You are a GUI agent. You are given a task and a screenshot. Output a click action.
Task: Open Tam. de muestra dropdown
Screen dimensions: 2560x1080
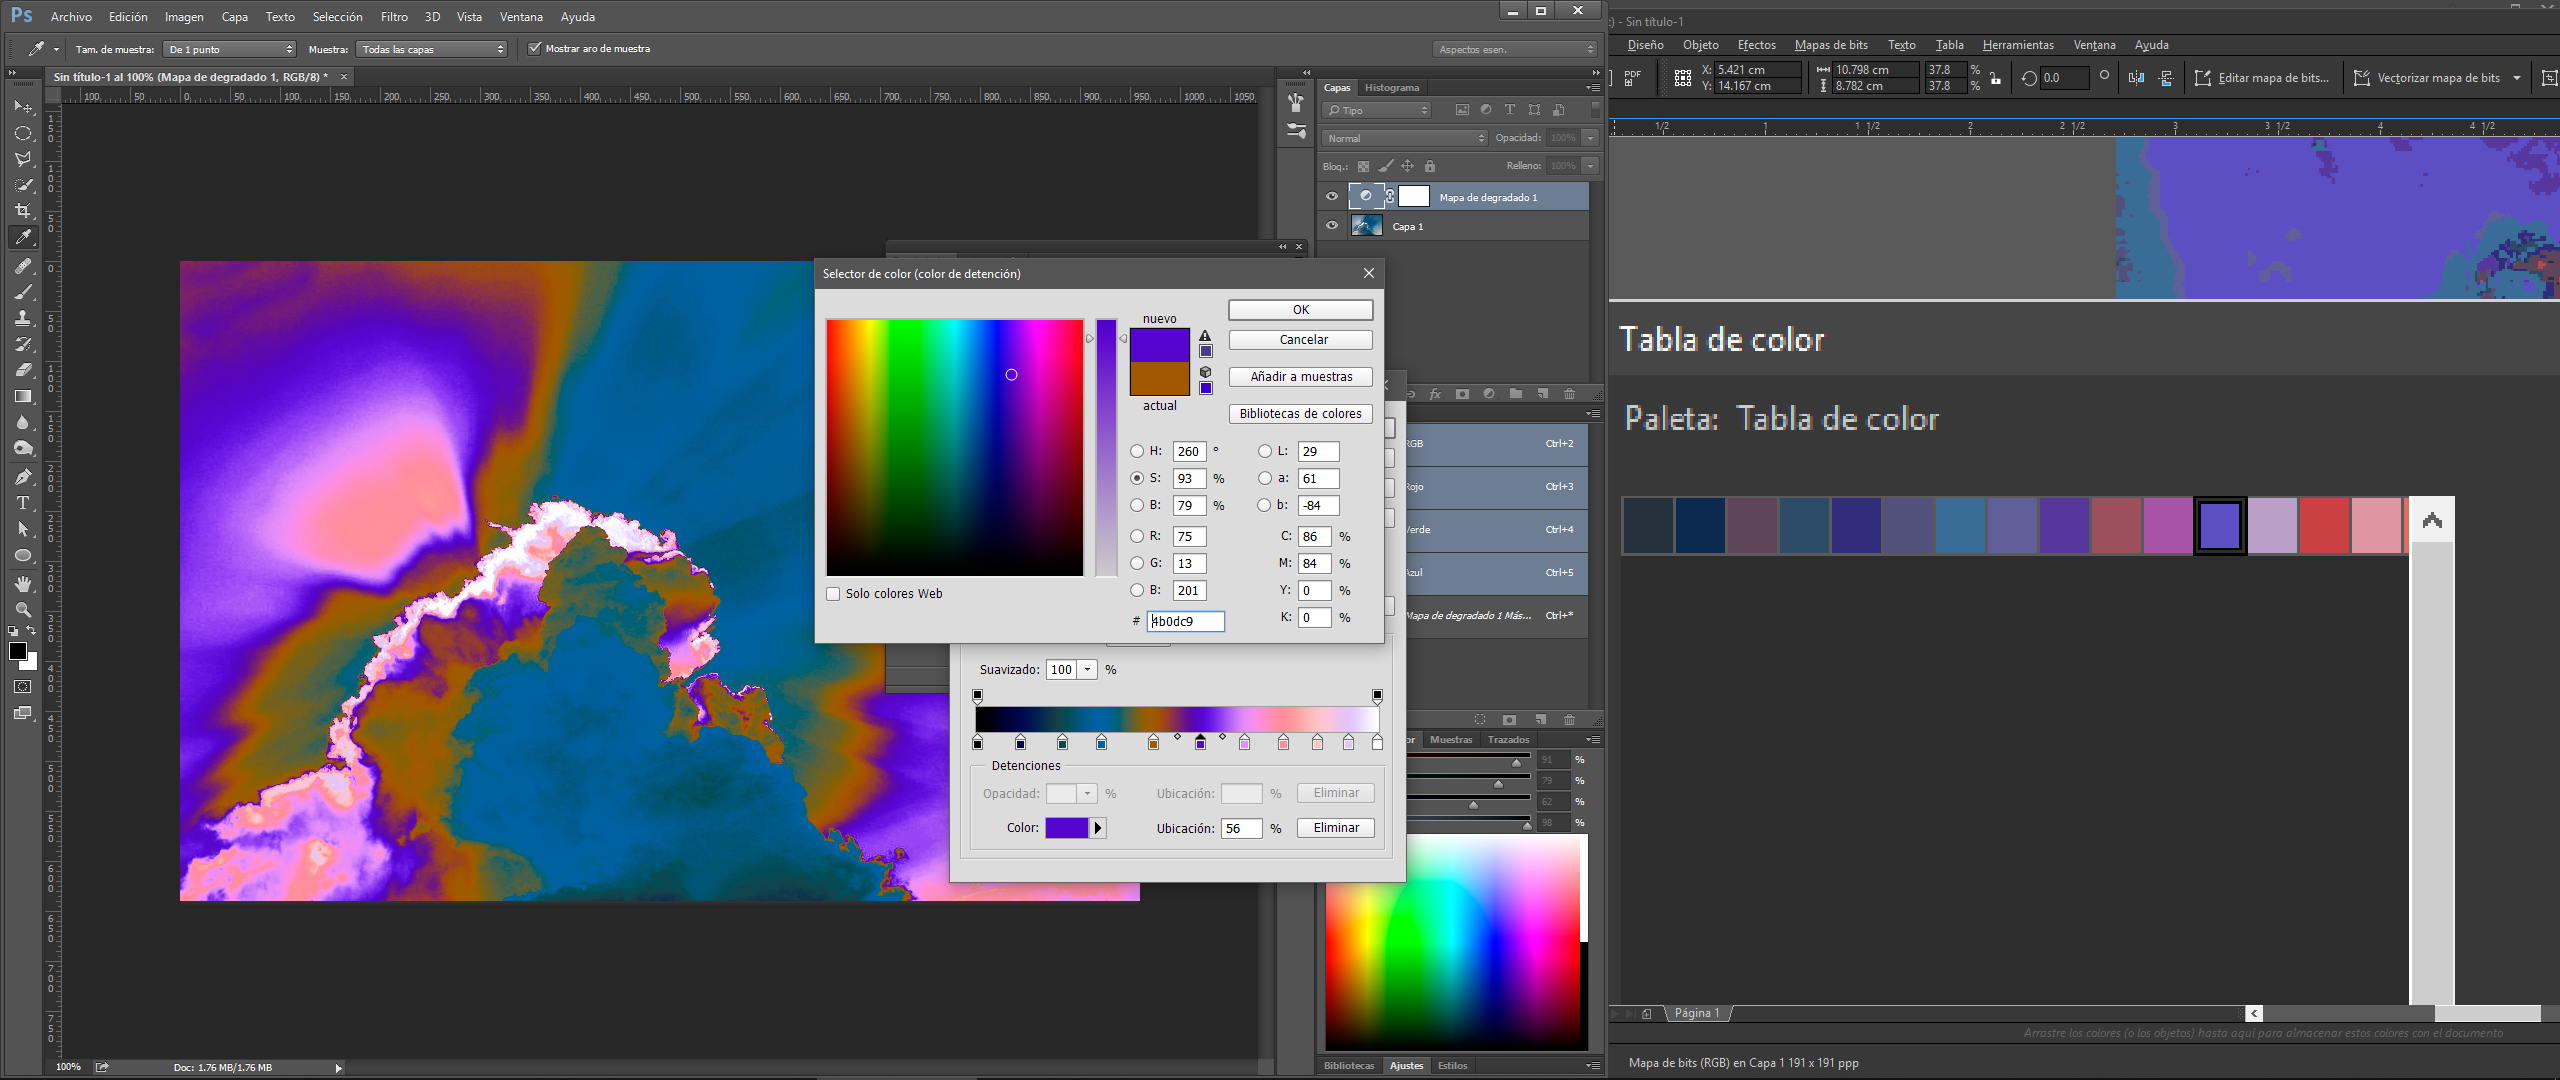230,49
